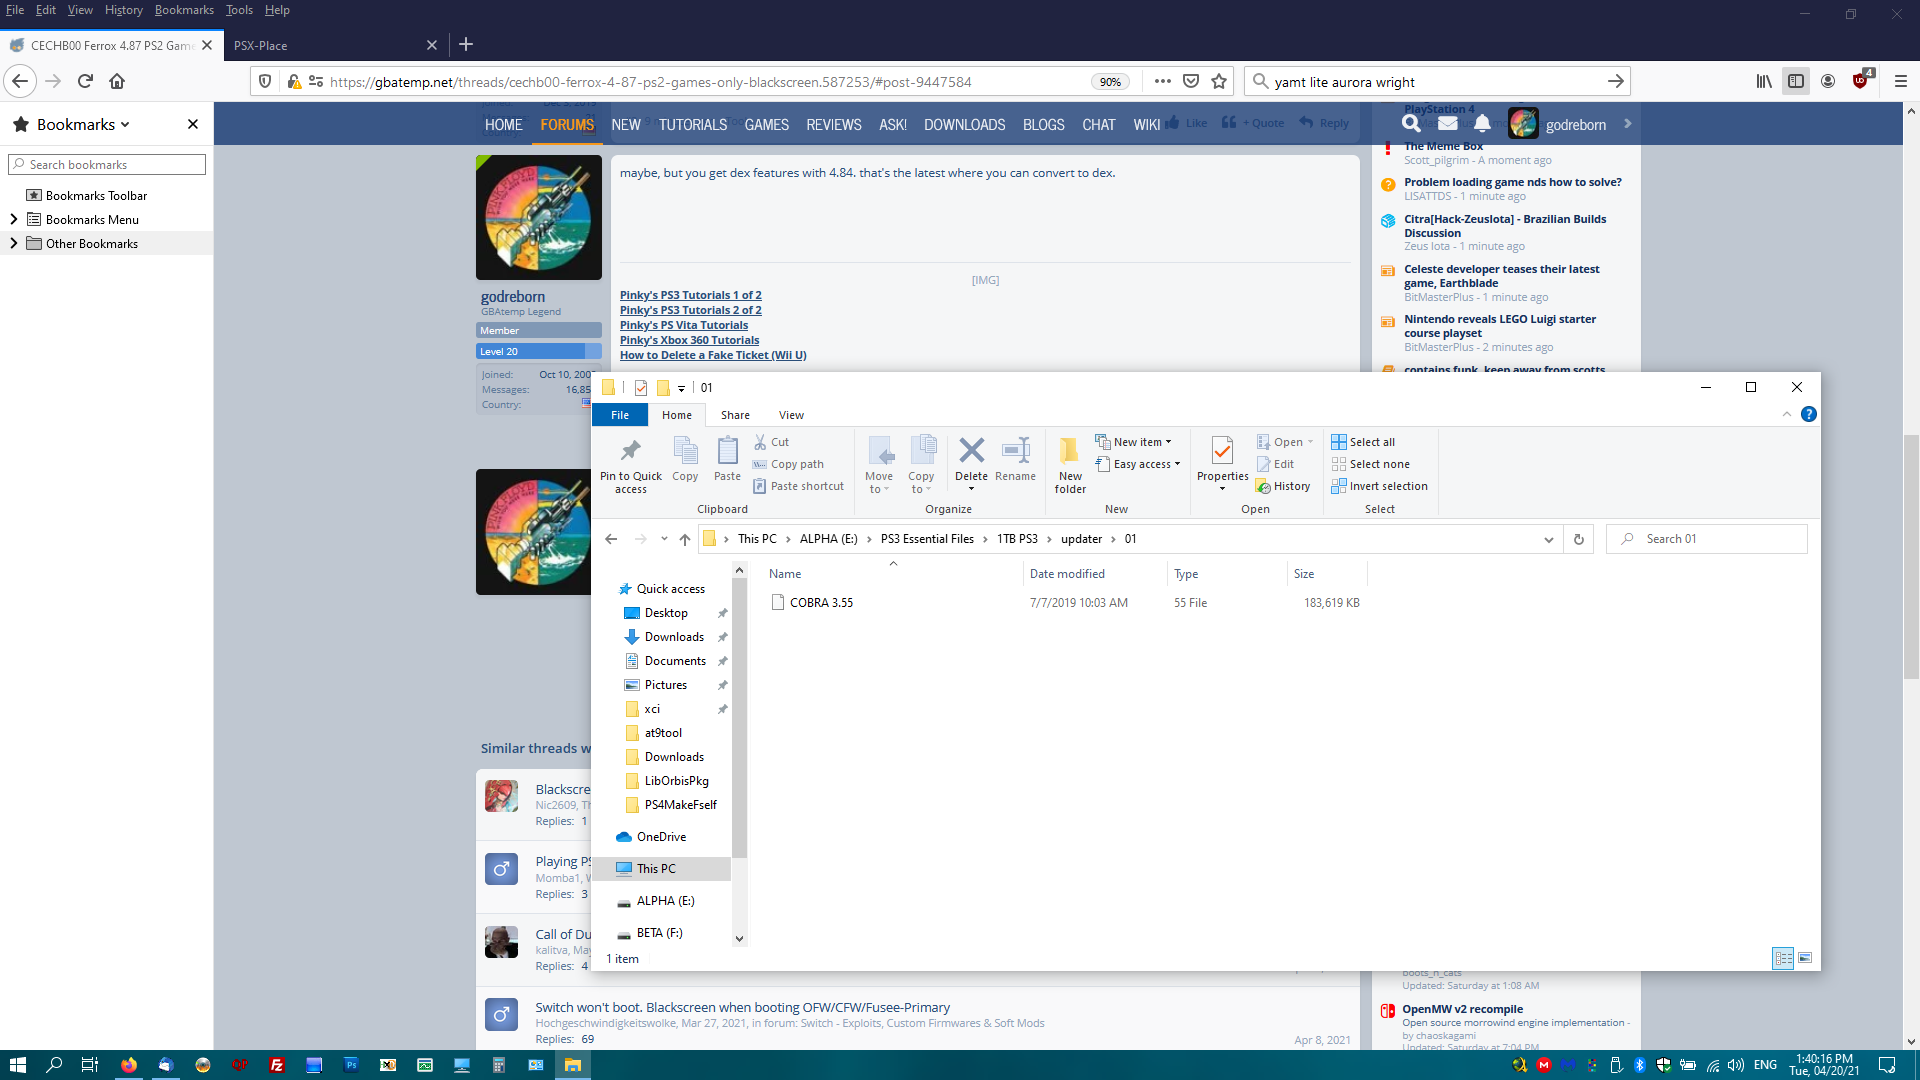This screenshot has height=1080, width=1920.
Task: Open Pinky's Xbox 360 Tutorials link
Action: pyautogui.click(x=689, y=340)
